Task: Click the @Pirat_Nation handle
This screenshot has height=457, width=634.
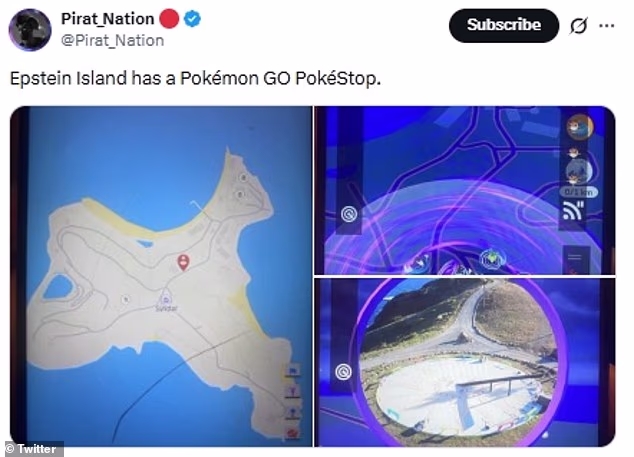Action: [114, 40]
